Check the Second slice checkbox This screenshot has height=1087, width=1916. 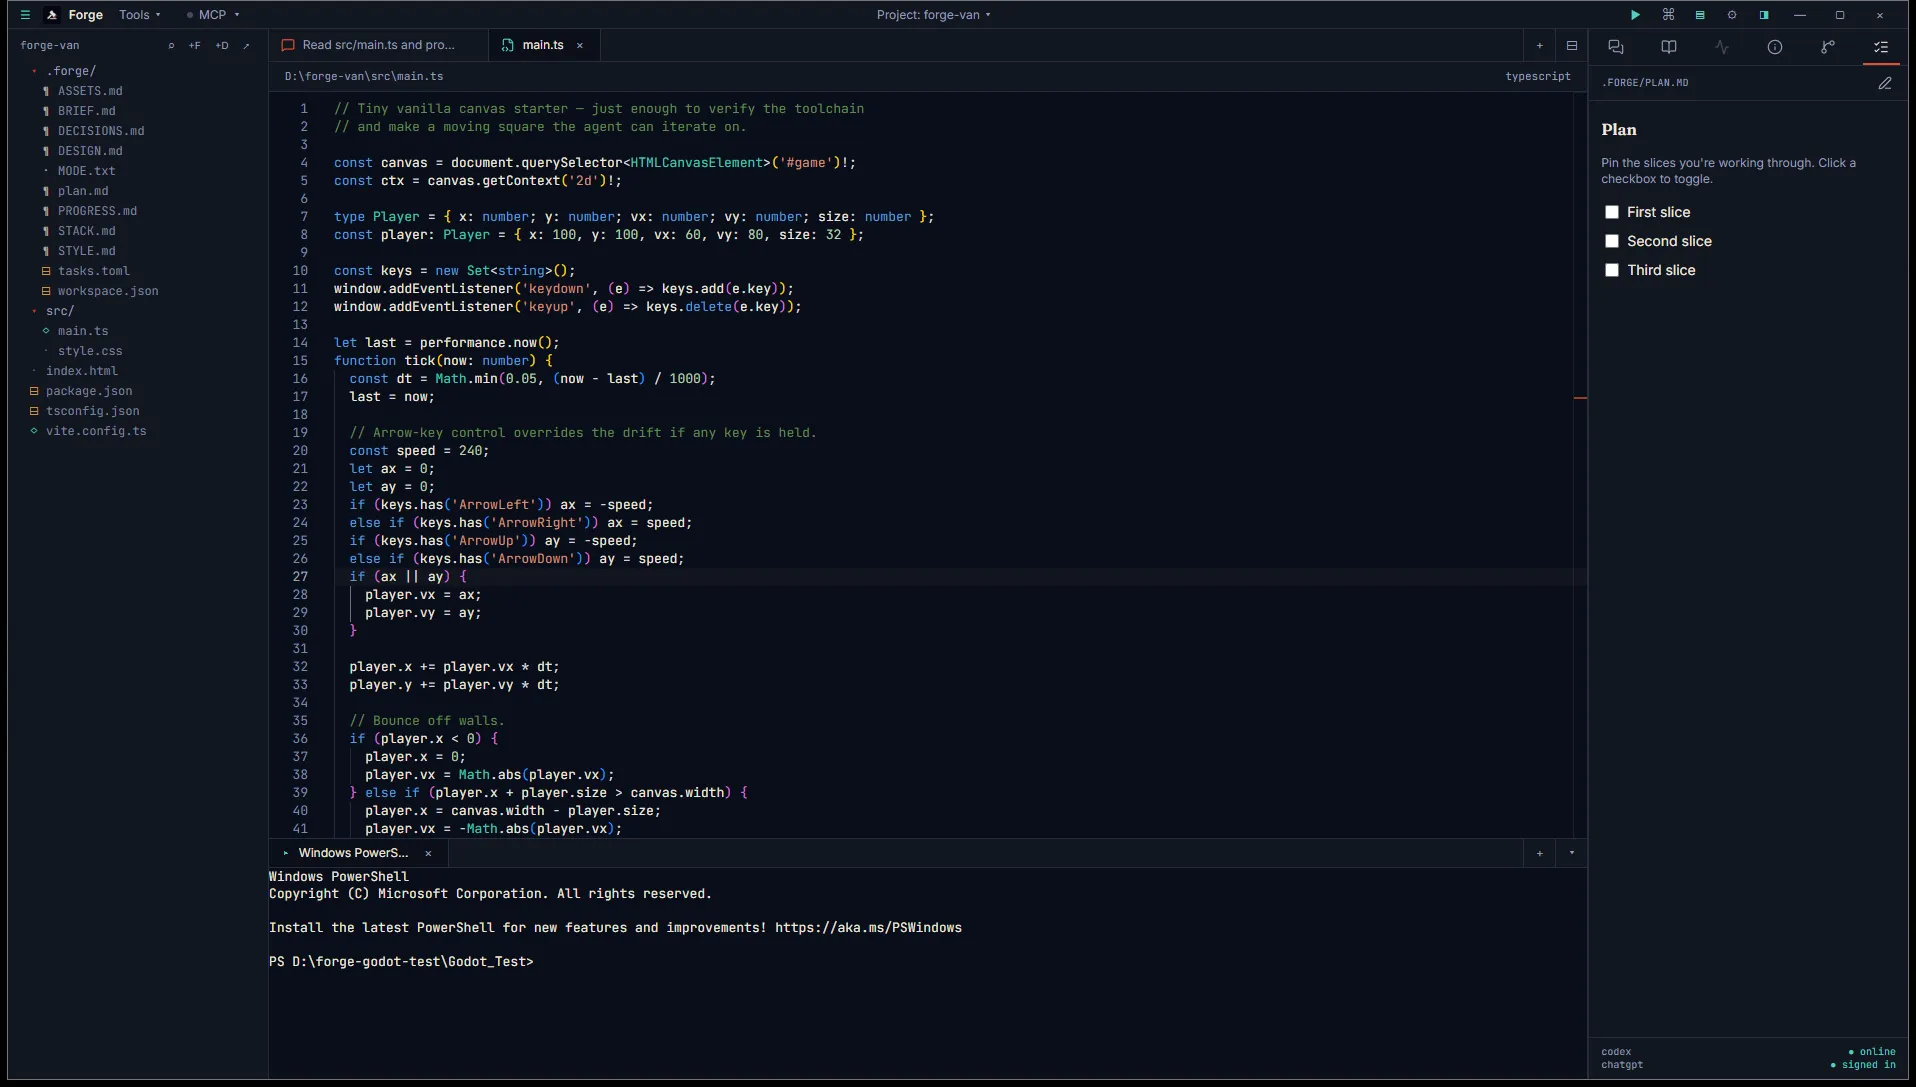tap(1612, 241)
